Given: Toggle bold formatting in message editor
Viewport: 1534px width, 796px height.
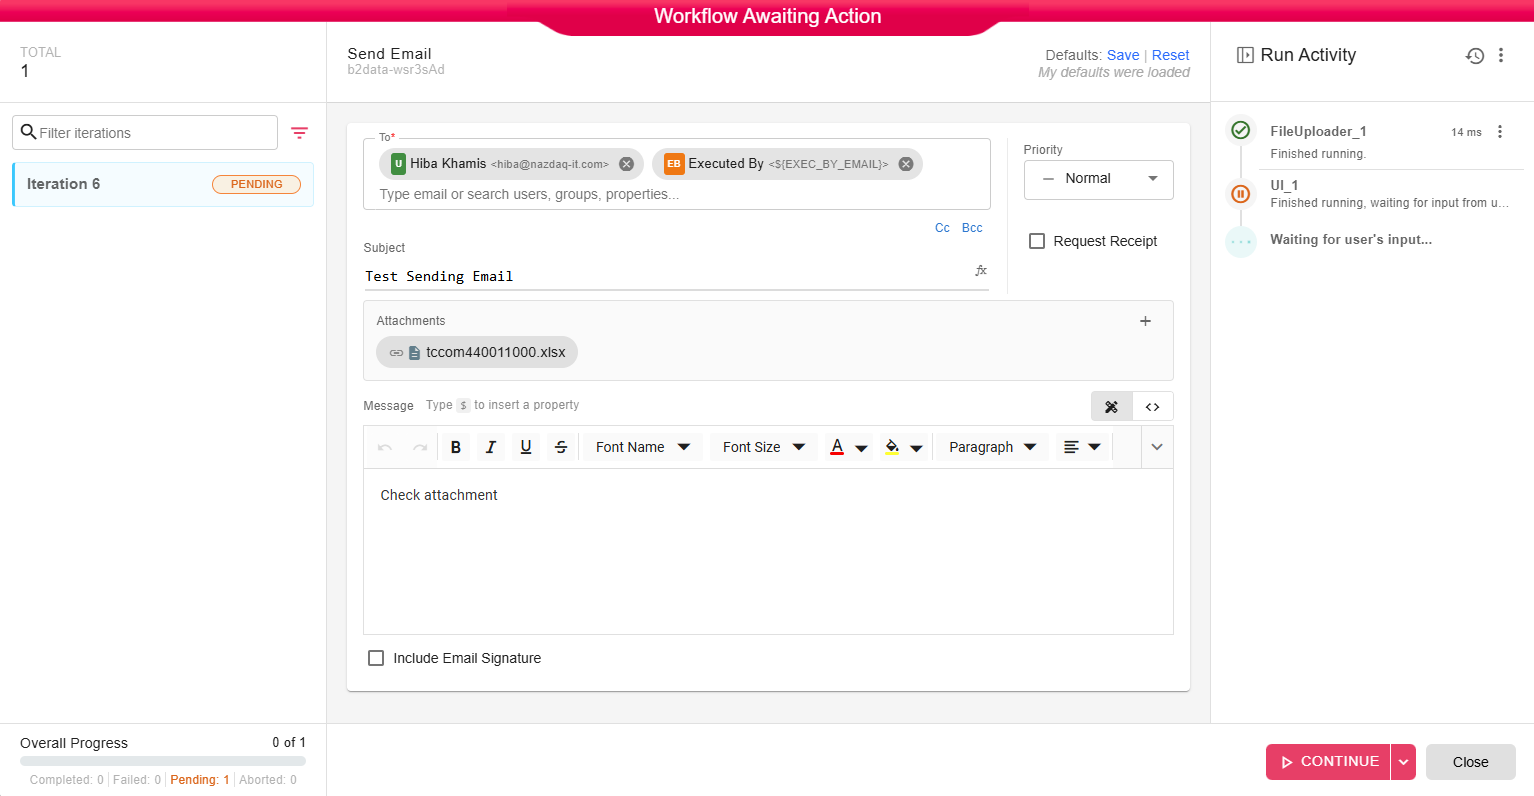Looking at the screenshot, I should pos(456,447).
